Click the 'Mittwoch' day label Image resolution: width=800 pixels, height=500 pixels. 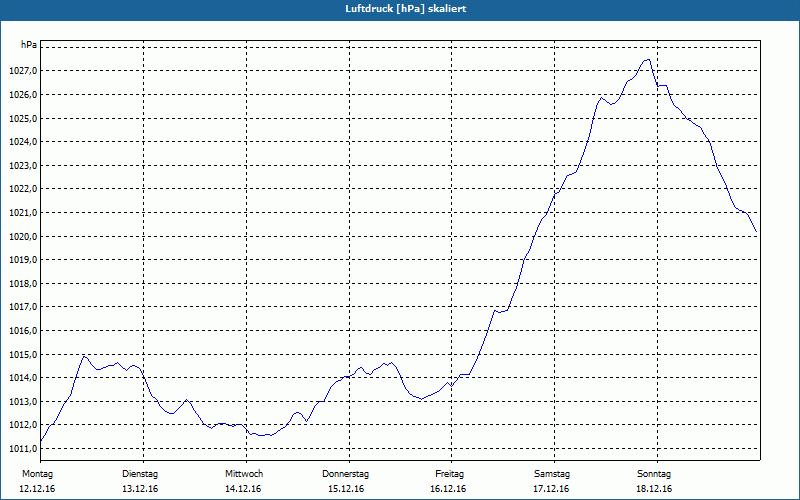click(244, 474)
